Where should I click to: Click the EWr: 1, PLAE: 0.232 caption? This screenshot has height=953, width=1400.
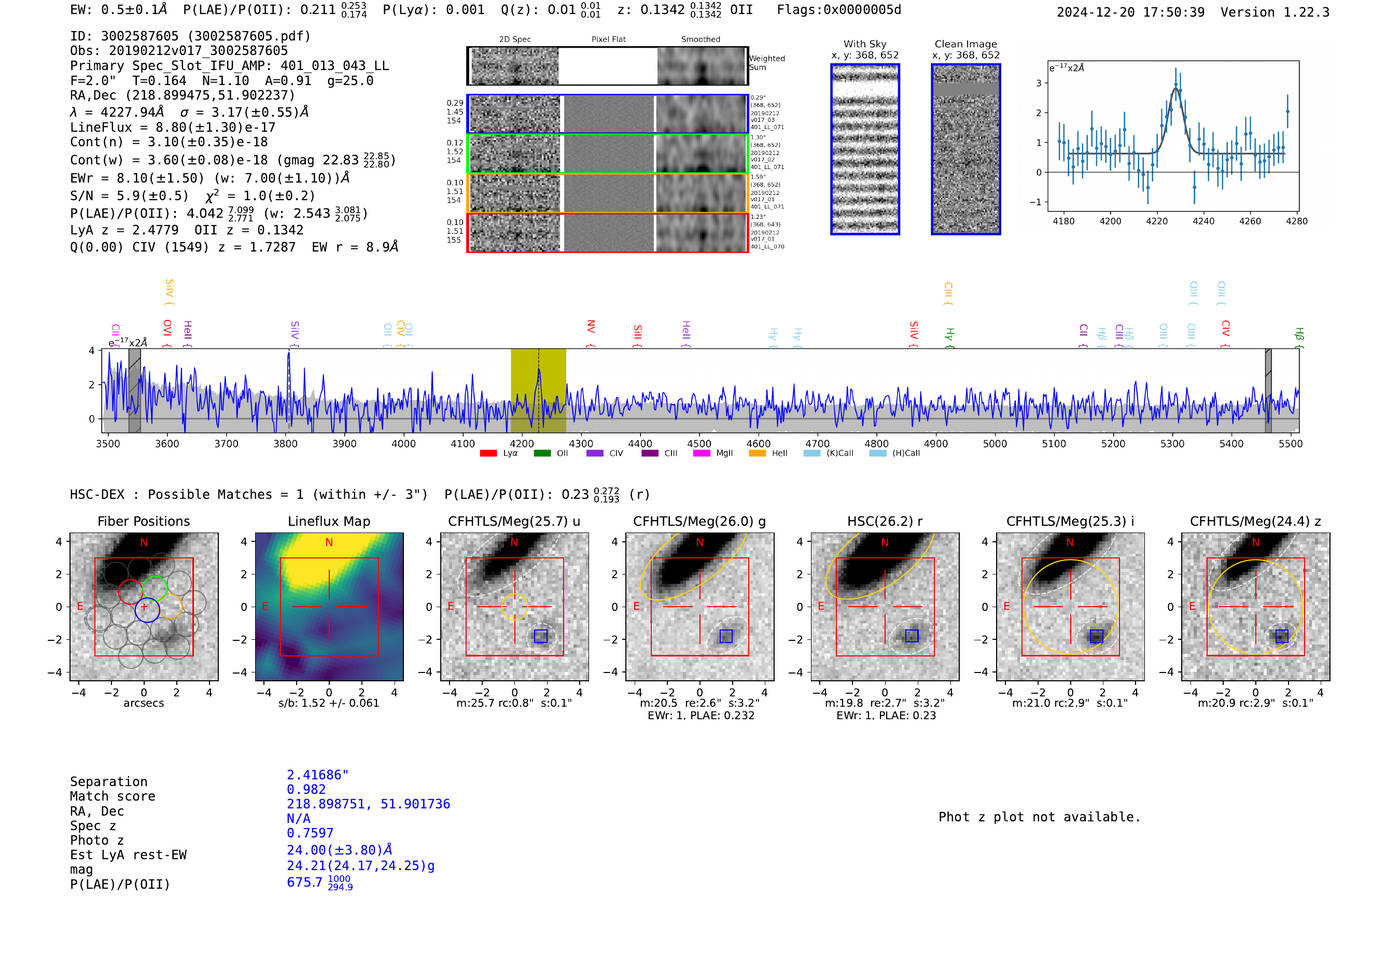click(x=700, y=715)
